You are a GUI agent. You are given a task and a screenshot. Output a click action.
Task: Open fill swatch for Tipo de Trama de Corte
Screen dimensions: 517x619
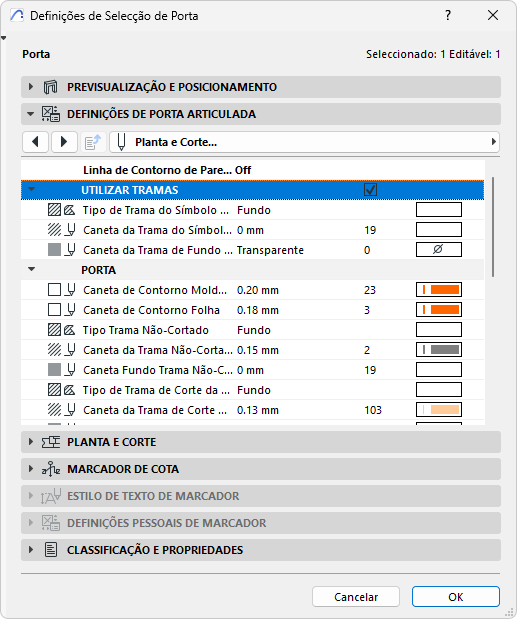click(439, 390)
